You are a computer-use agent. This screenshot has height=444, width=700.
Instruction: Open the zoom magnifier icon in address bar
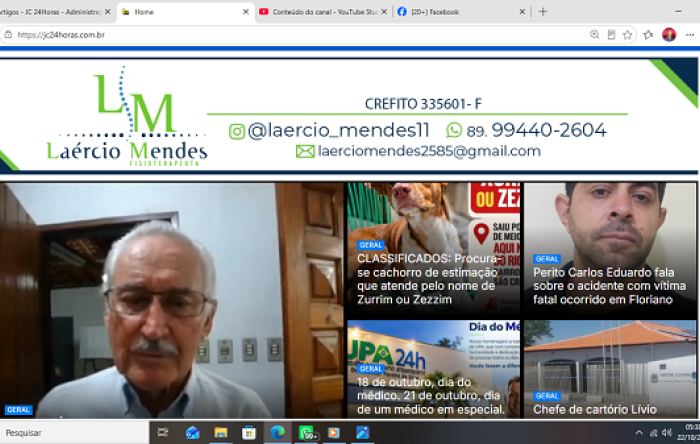tap(595, 35)
